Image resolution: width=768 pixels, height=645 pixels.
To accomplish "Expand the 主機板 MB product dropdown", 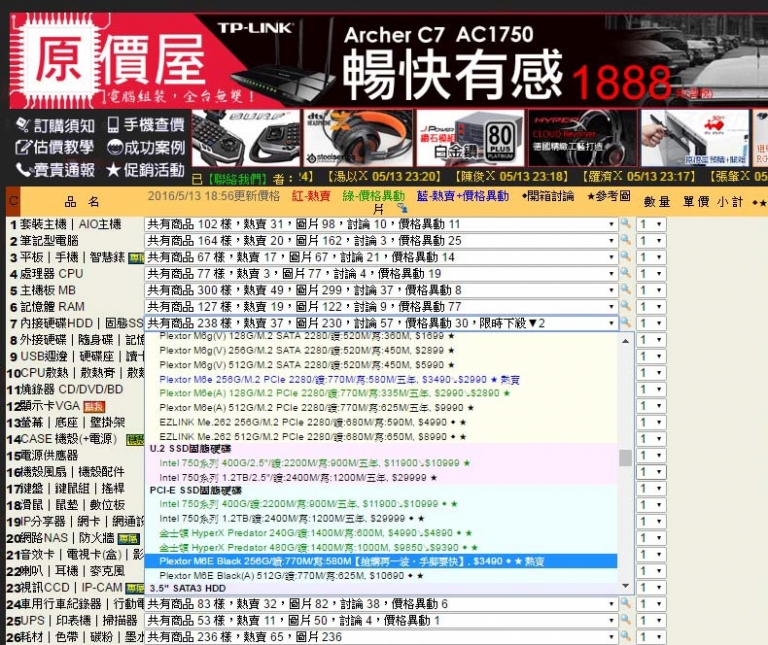I will (x=381, y=290).
